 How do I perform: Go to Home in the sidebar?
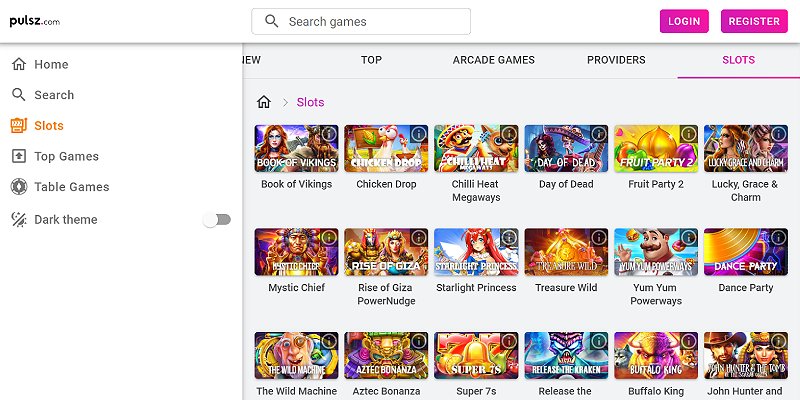click(x=51, y=65)
